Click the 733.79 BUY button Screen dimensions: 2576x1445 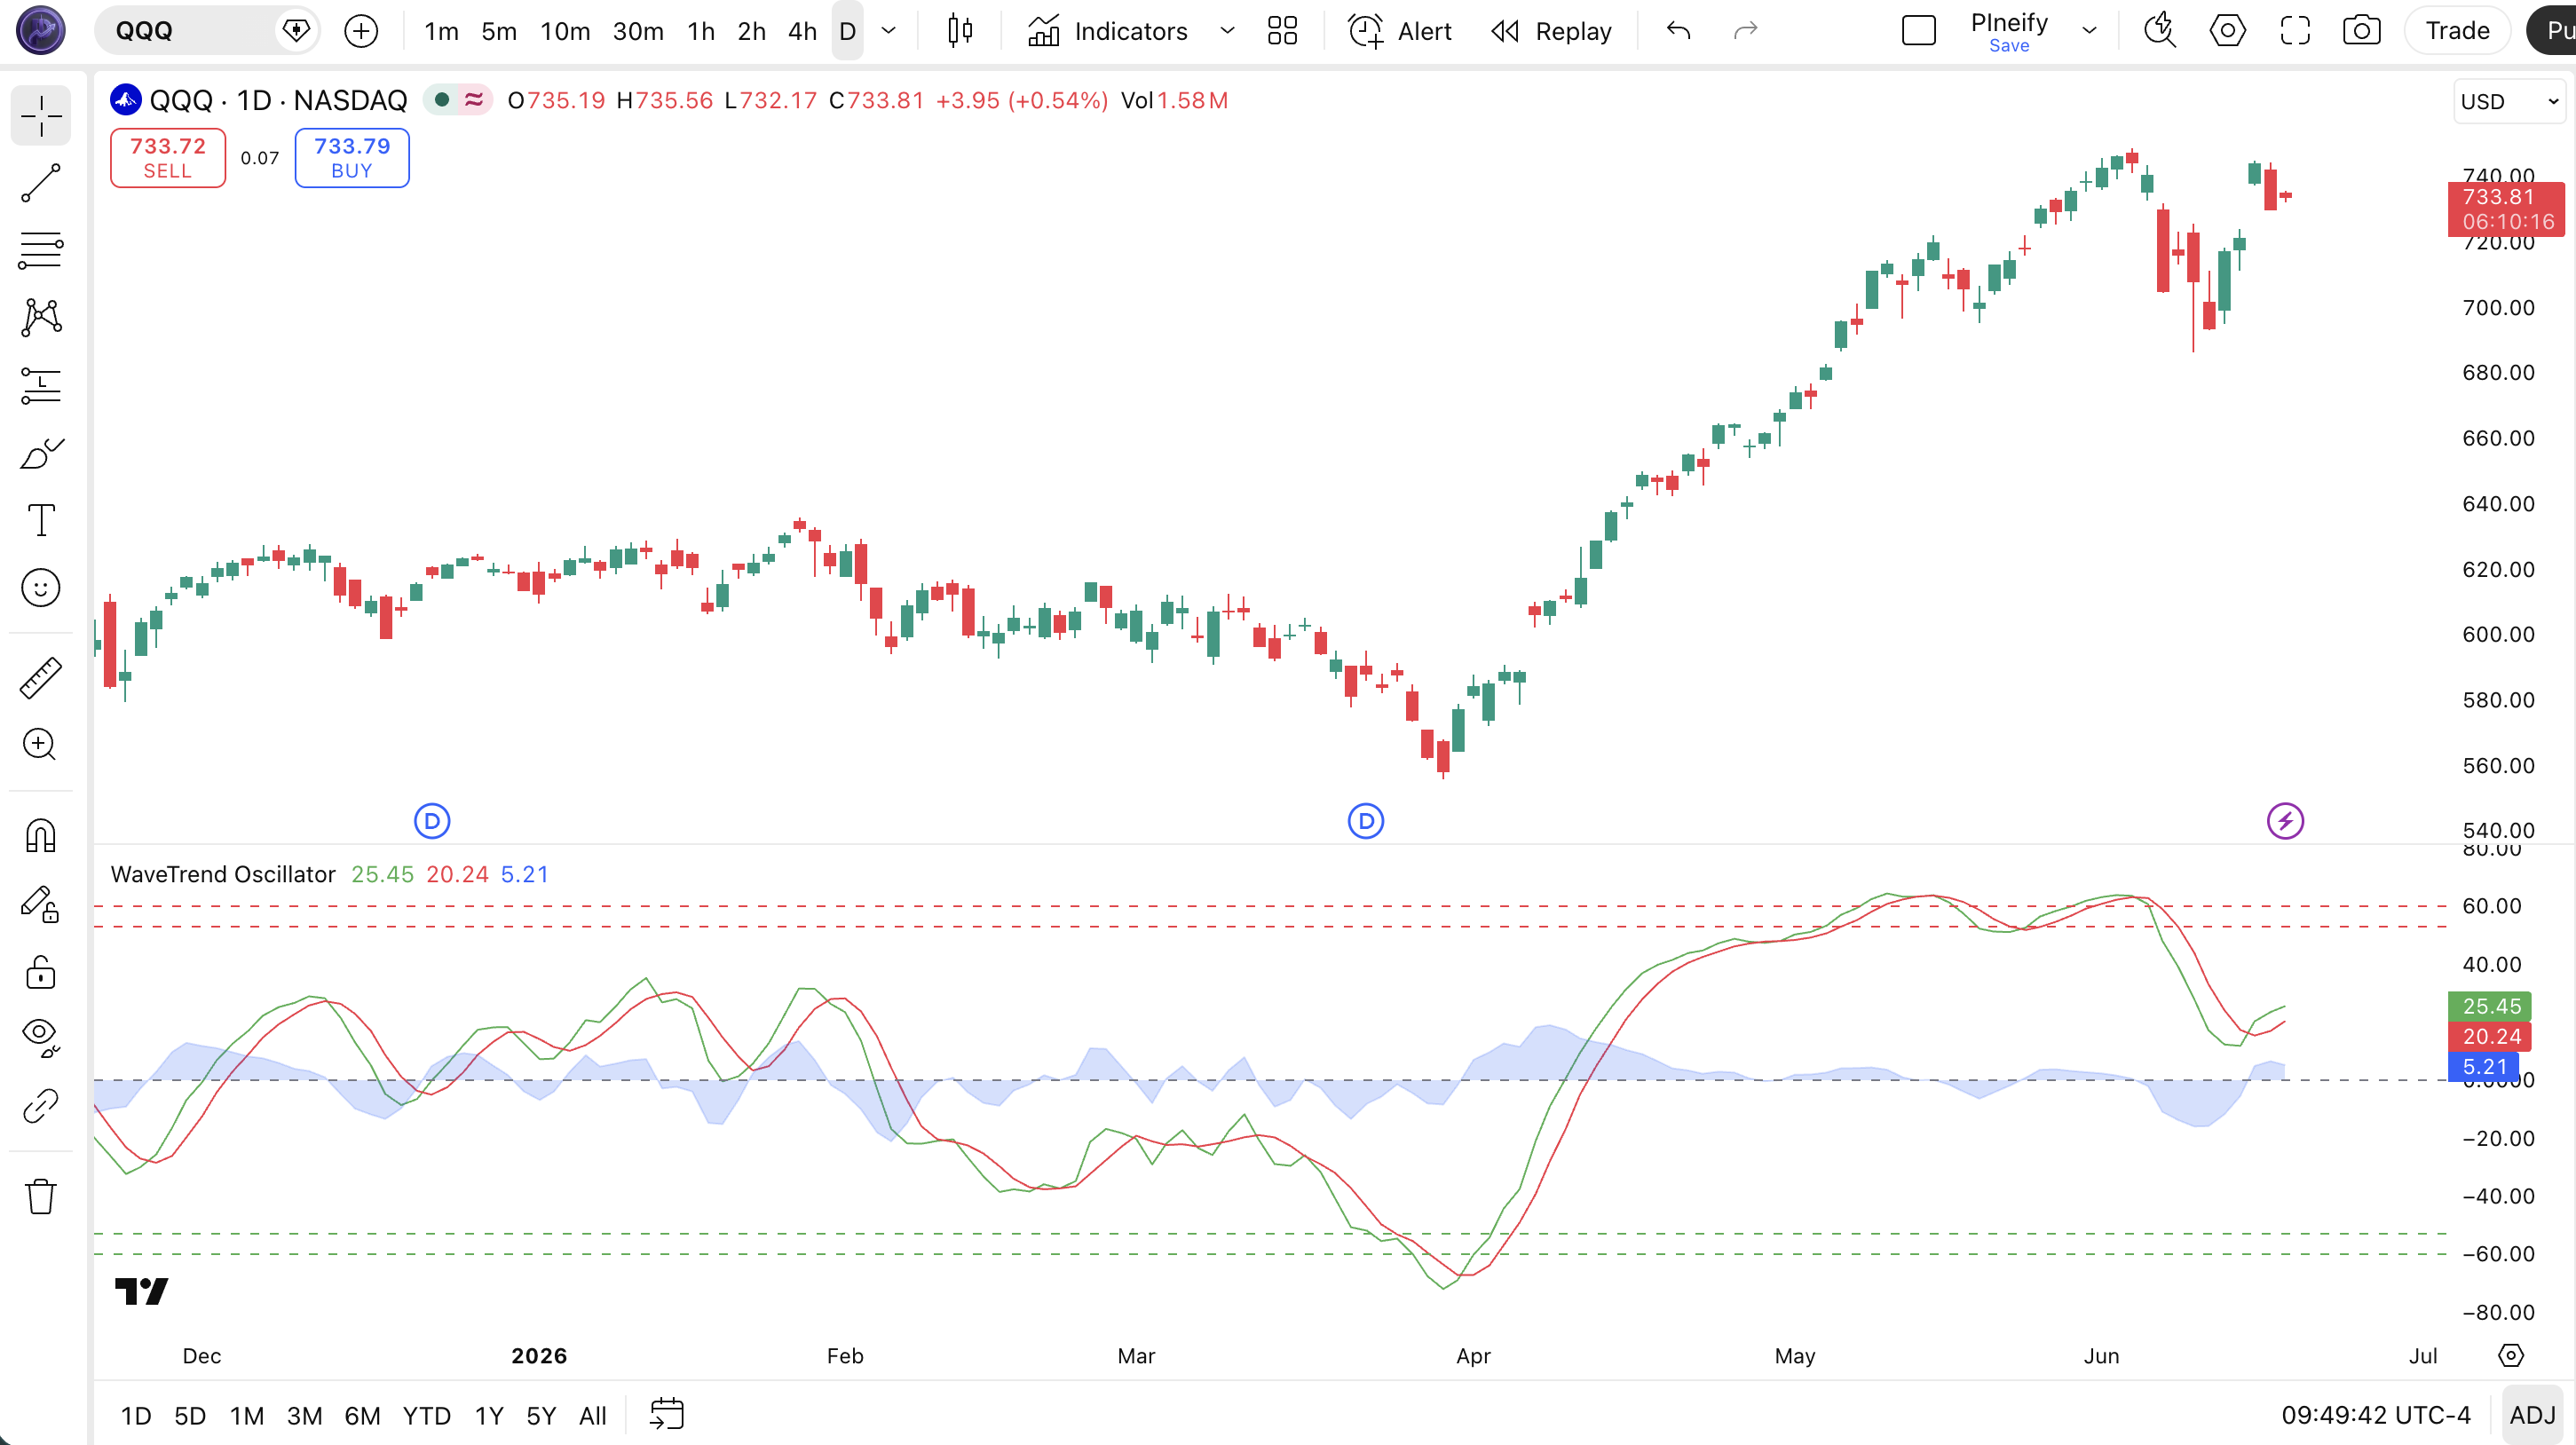[x=351, y=158]
